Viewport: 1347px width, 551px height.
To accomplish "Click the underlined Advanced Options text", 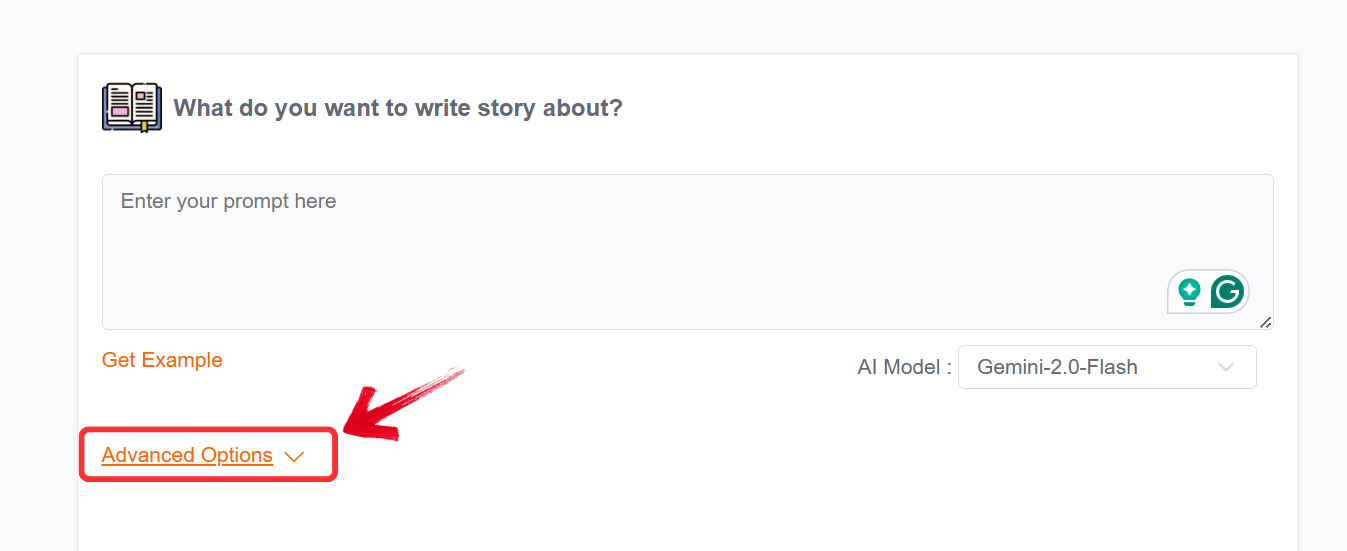I will pos(187,456).
